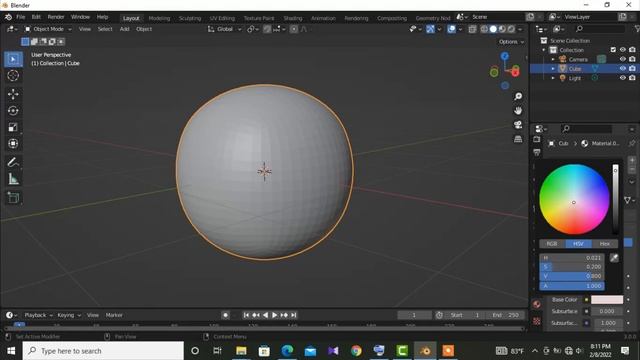Disable Collection render camera icon
Screen dimensions: 640x360
[632, 50]
